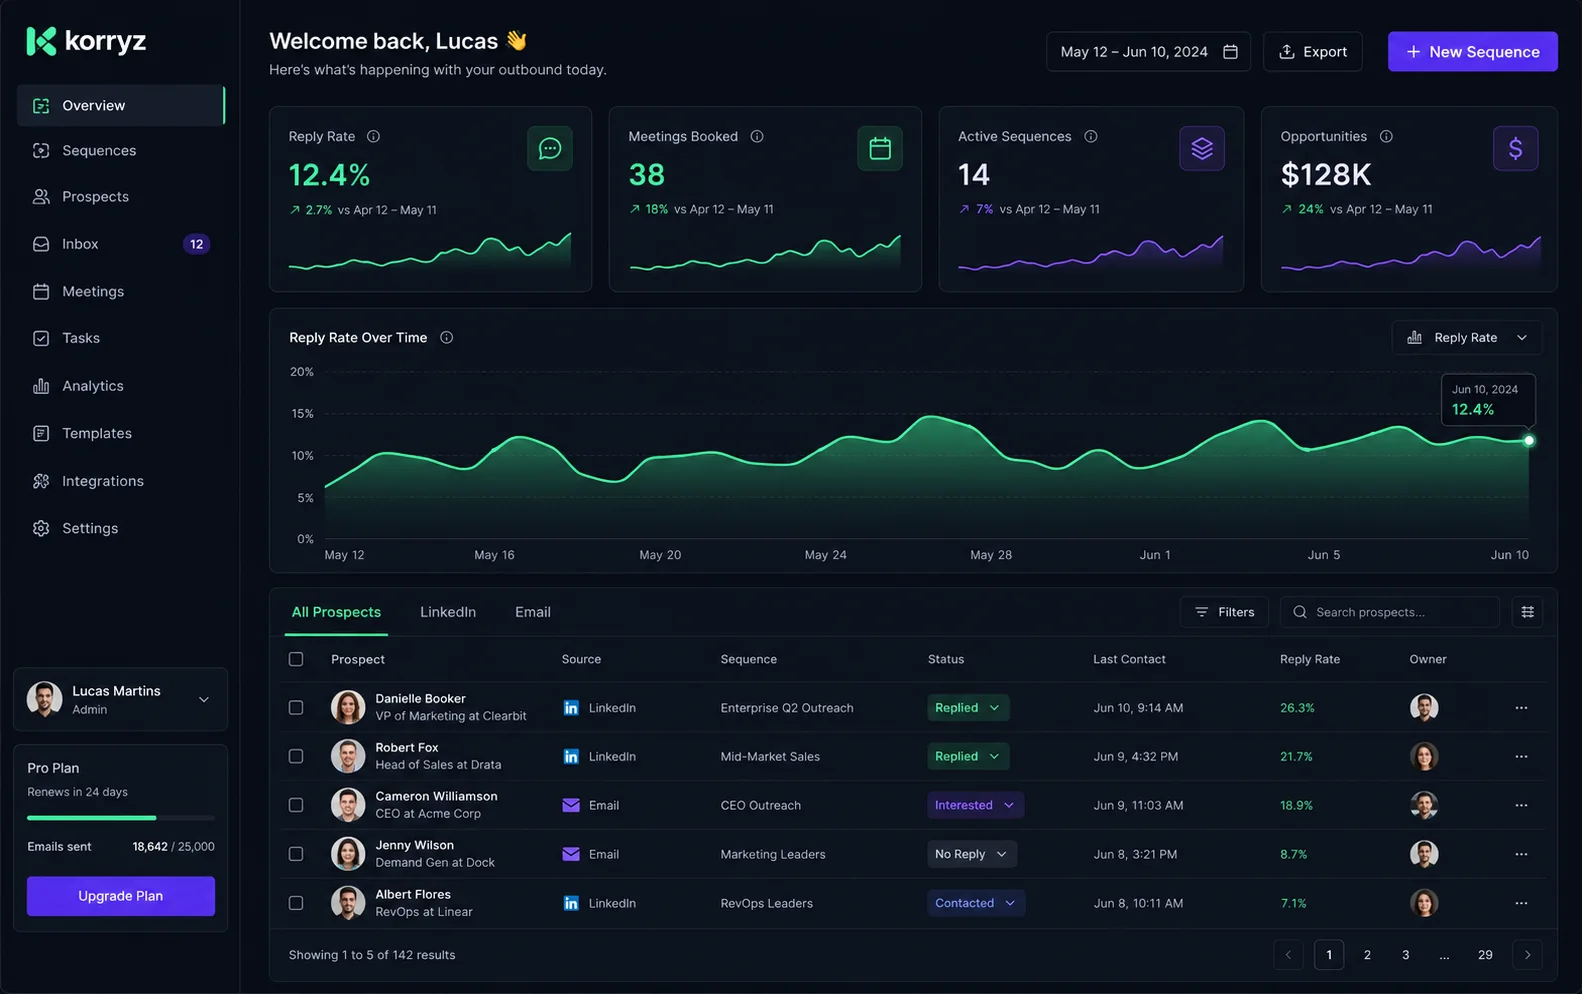Check the Danielle Booker row checkbox
The height and width of the screenshot is (994, 1582).
(296, 708)
